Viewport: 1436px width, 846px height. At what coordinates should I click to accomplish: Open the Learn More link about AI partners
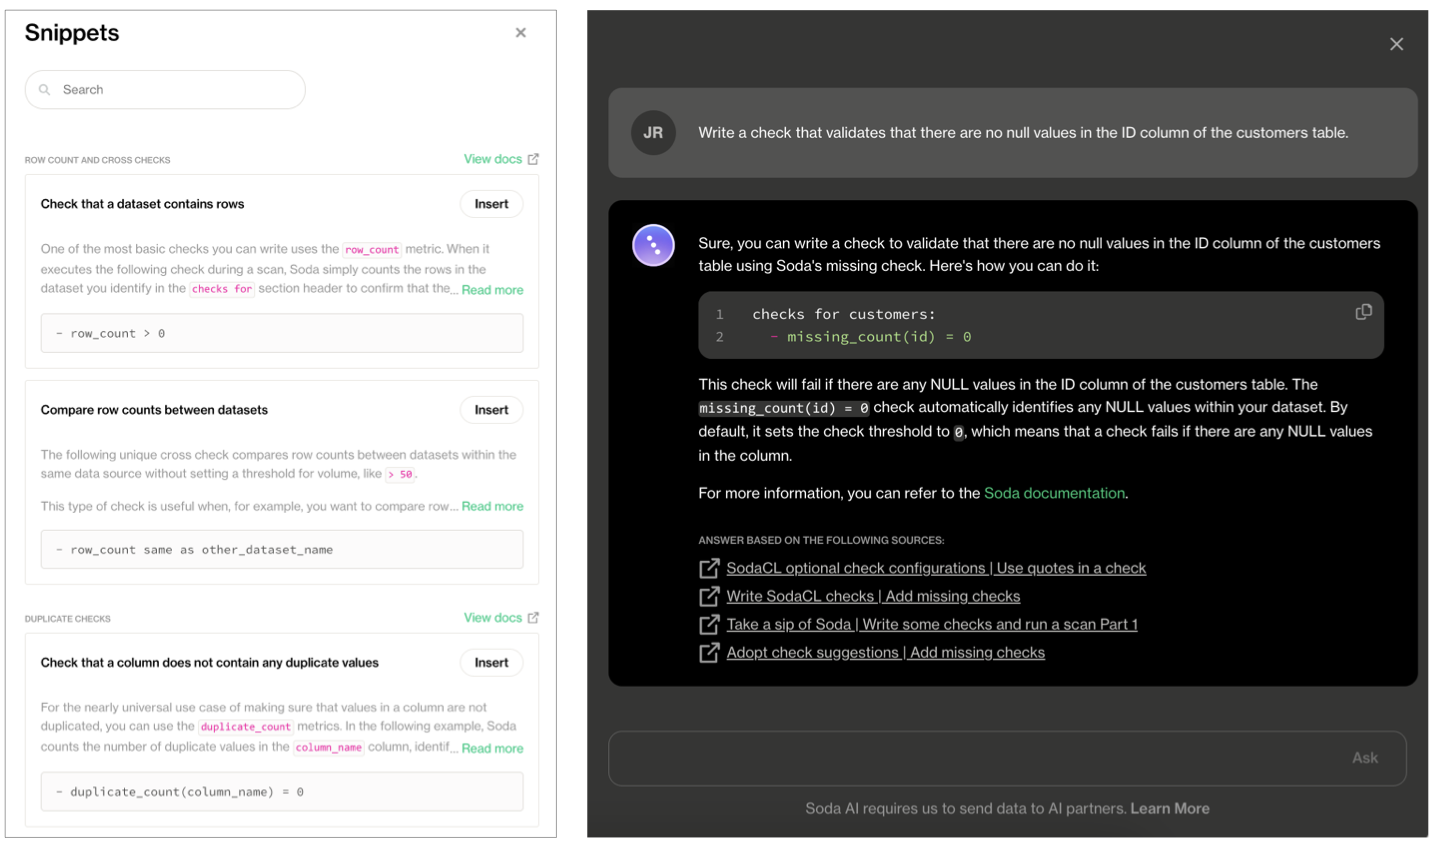click(1170, 809)
